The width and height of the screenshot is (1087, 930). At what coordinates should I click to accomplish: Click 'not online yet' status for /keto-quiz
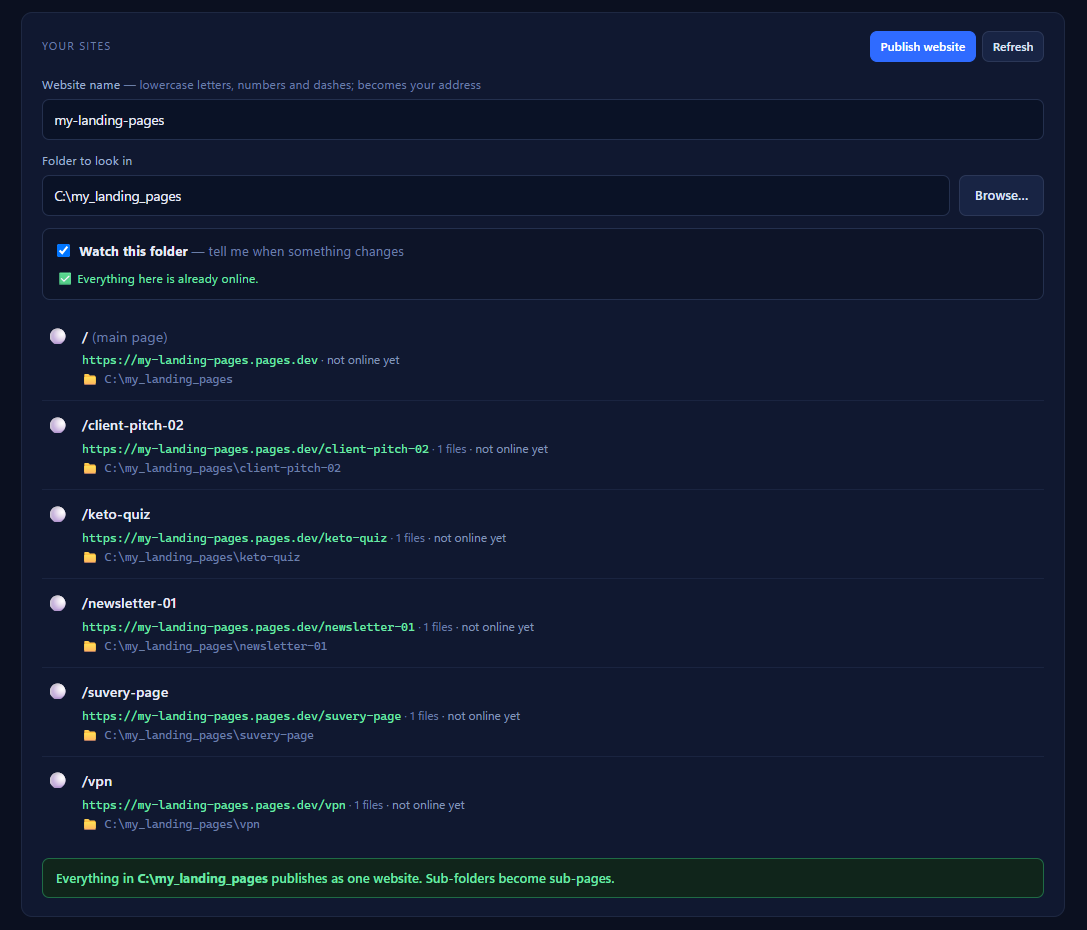point(469,538)
